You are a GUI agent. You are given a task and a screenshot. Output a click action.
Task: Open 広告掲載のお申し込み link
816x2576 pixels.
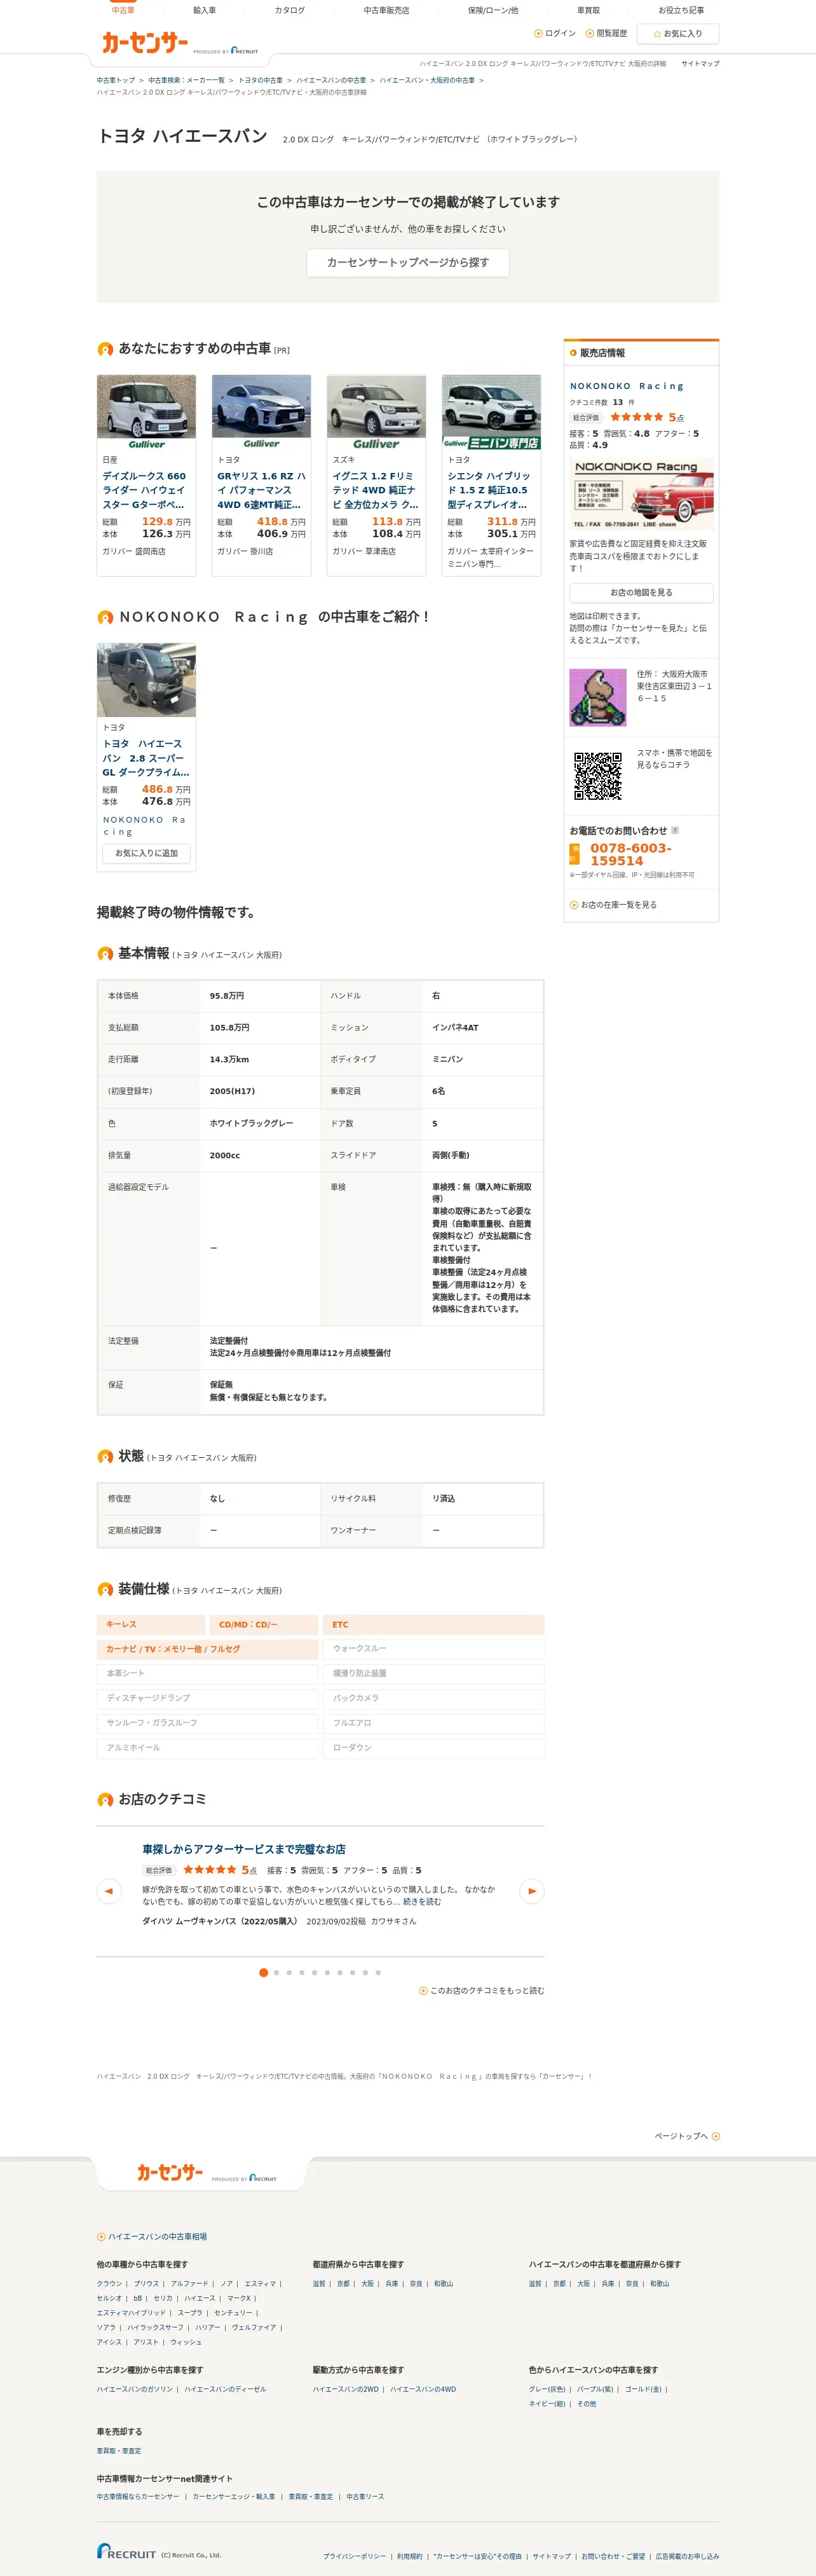point(687,2556)
